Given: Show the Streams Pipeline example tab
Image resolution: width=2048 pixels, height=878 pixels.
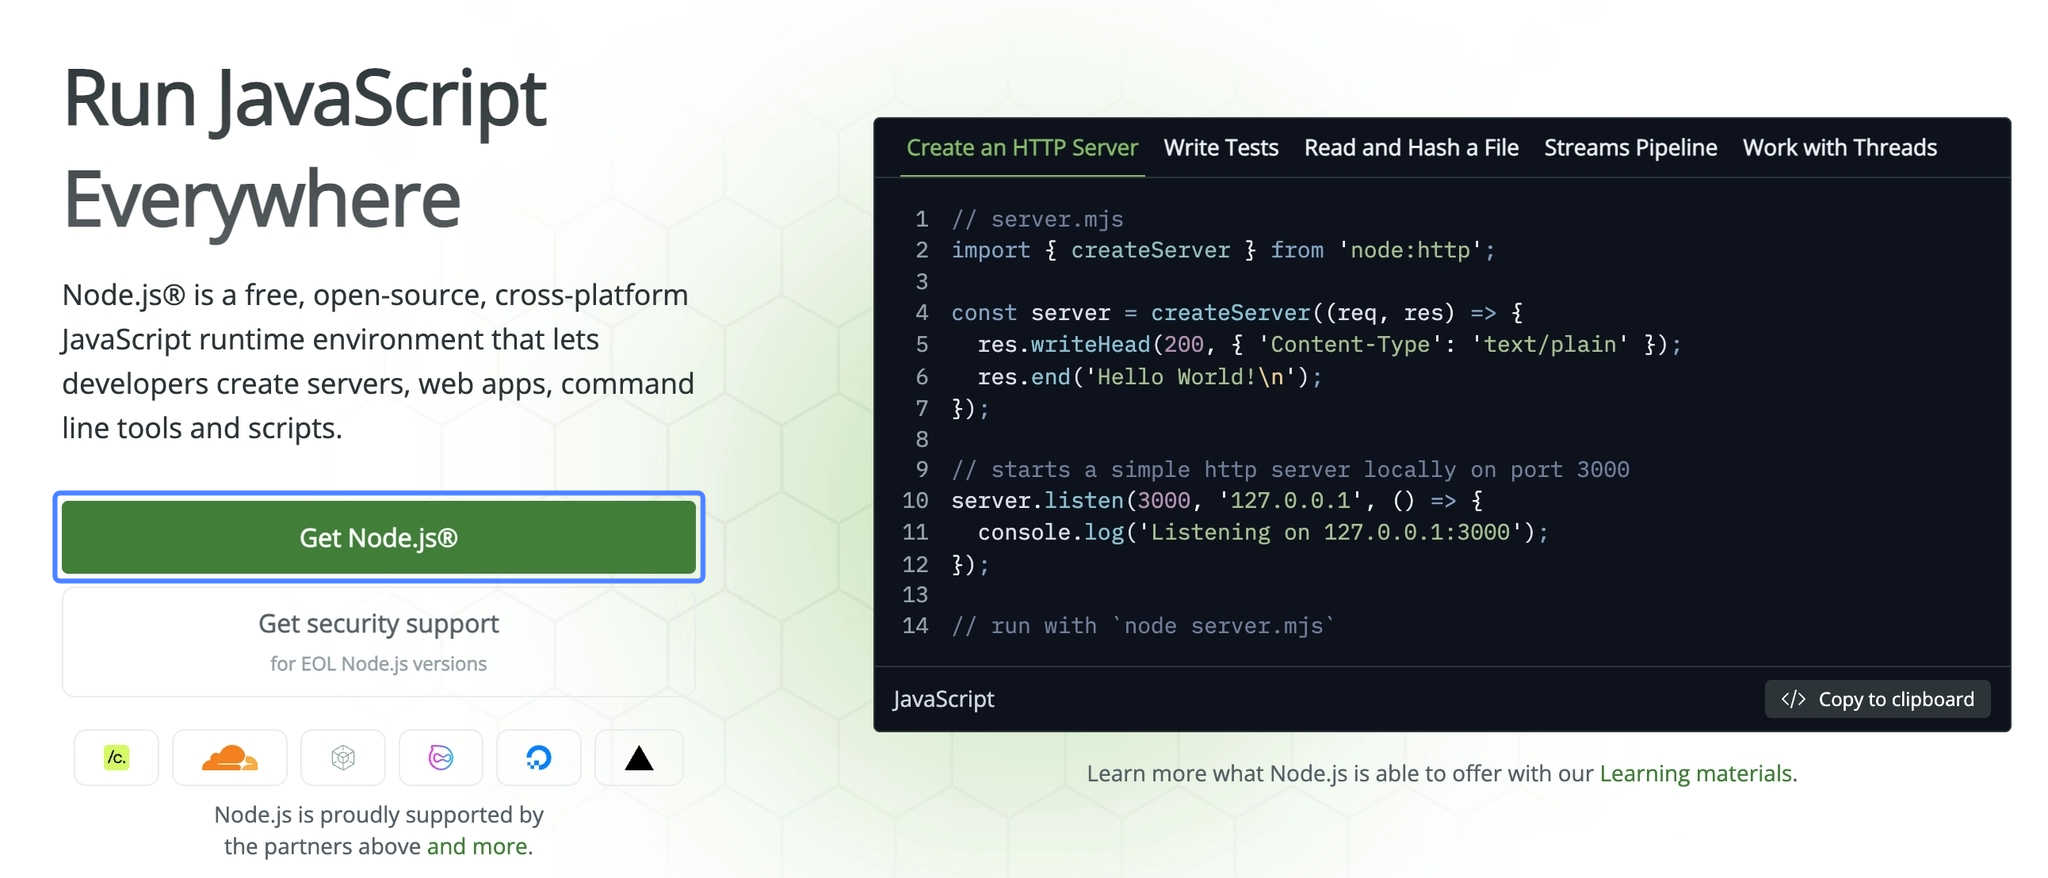Looking at the screenshot, I should click(x=1630, y=148).
